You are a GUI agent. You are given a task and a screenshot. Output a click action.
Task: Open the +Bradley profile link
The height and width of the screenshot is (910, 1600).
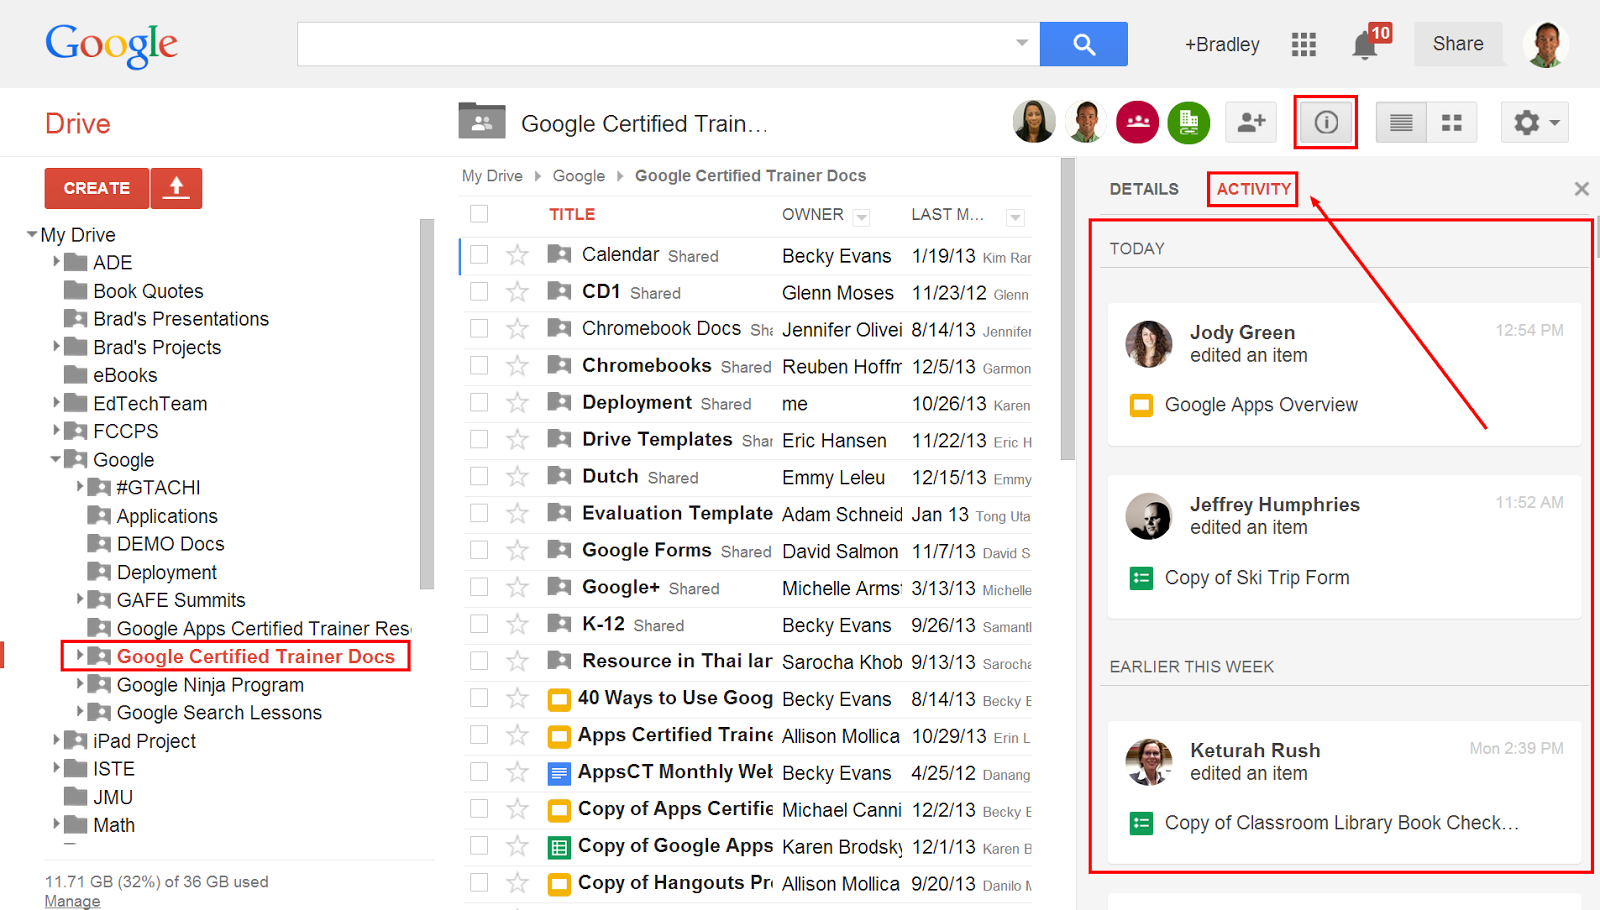pos(1222,44)
